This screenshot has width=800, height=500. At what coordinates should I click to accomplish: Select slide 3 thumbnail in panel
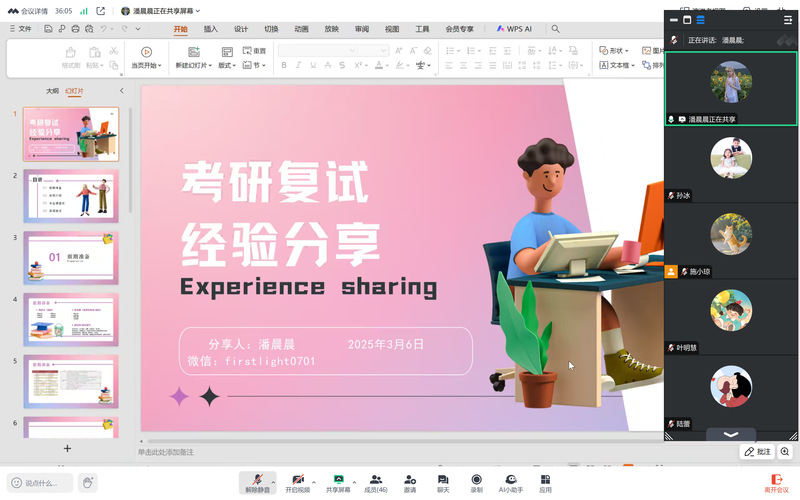pyautogui.click(x=72, y=257)
